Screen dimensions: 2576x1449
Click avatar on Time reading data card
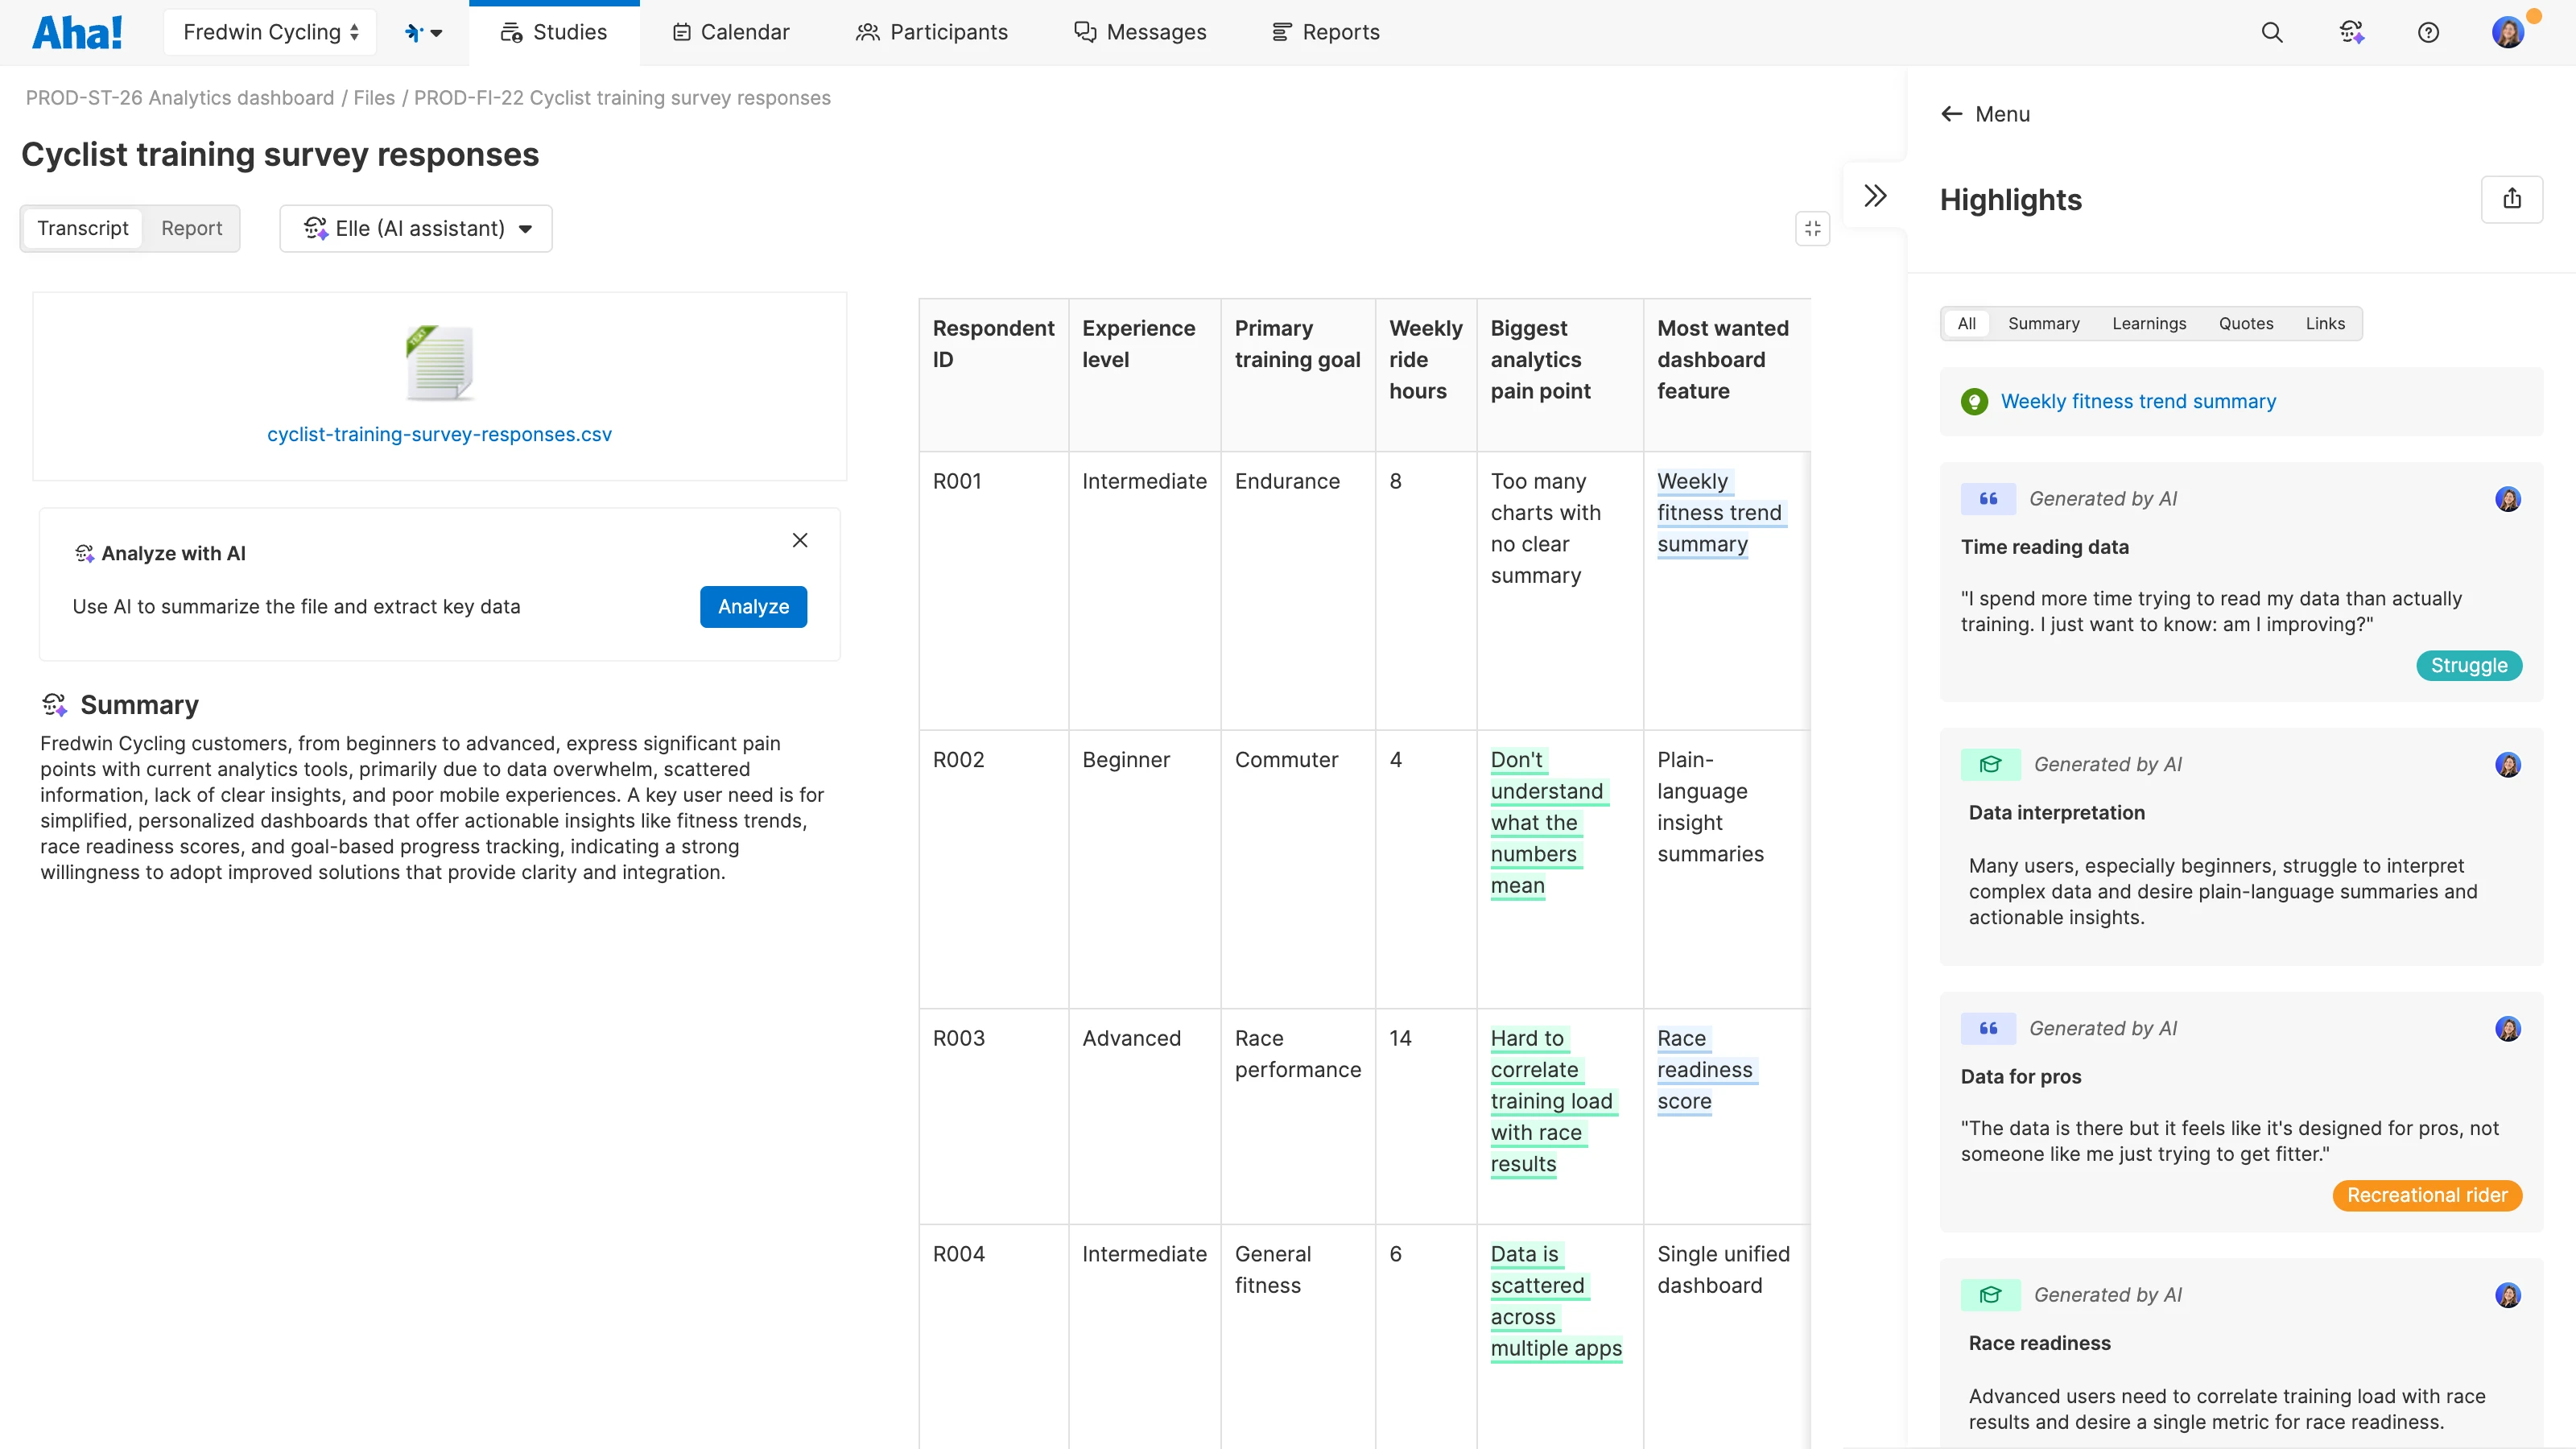coord(2508,498)
